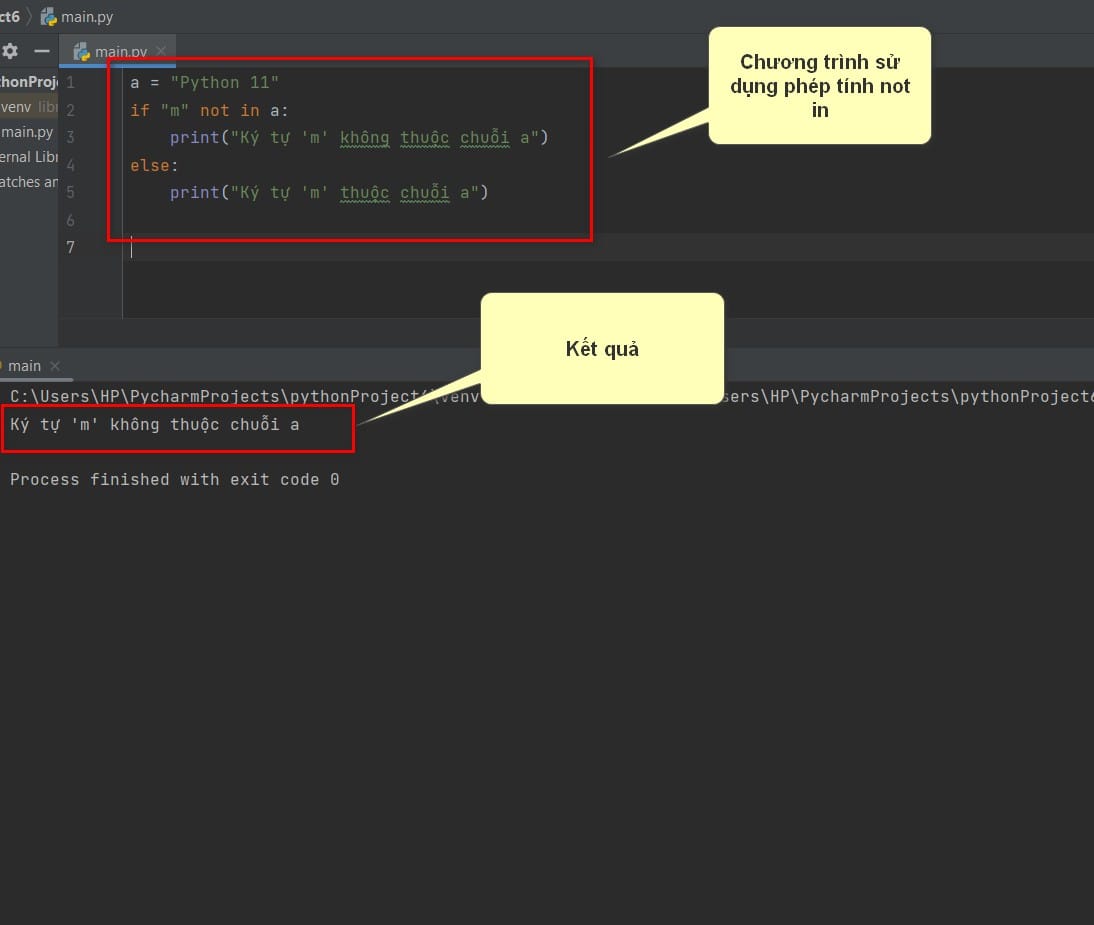Select the pythonProject root tree node
Image resolution: width=1094 pixels, height=925 pixels.
[x=28, y=82]
